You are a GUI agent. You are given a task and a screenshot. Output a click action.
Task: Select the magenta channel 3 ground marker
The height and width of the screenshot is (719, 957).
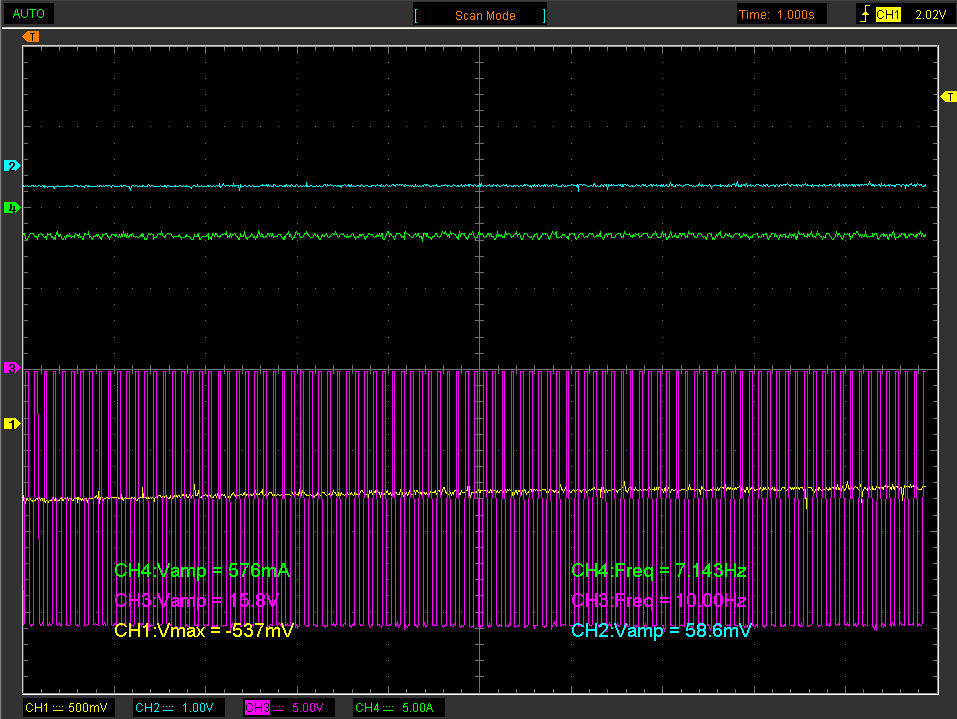point(12,368)
